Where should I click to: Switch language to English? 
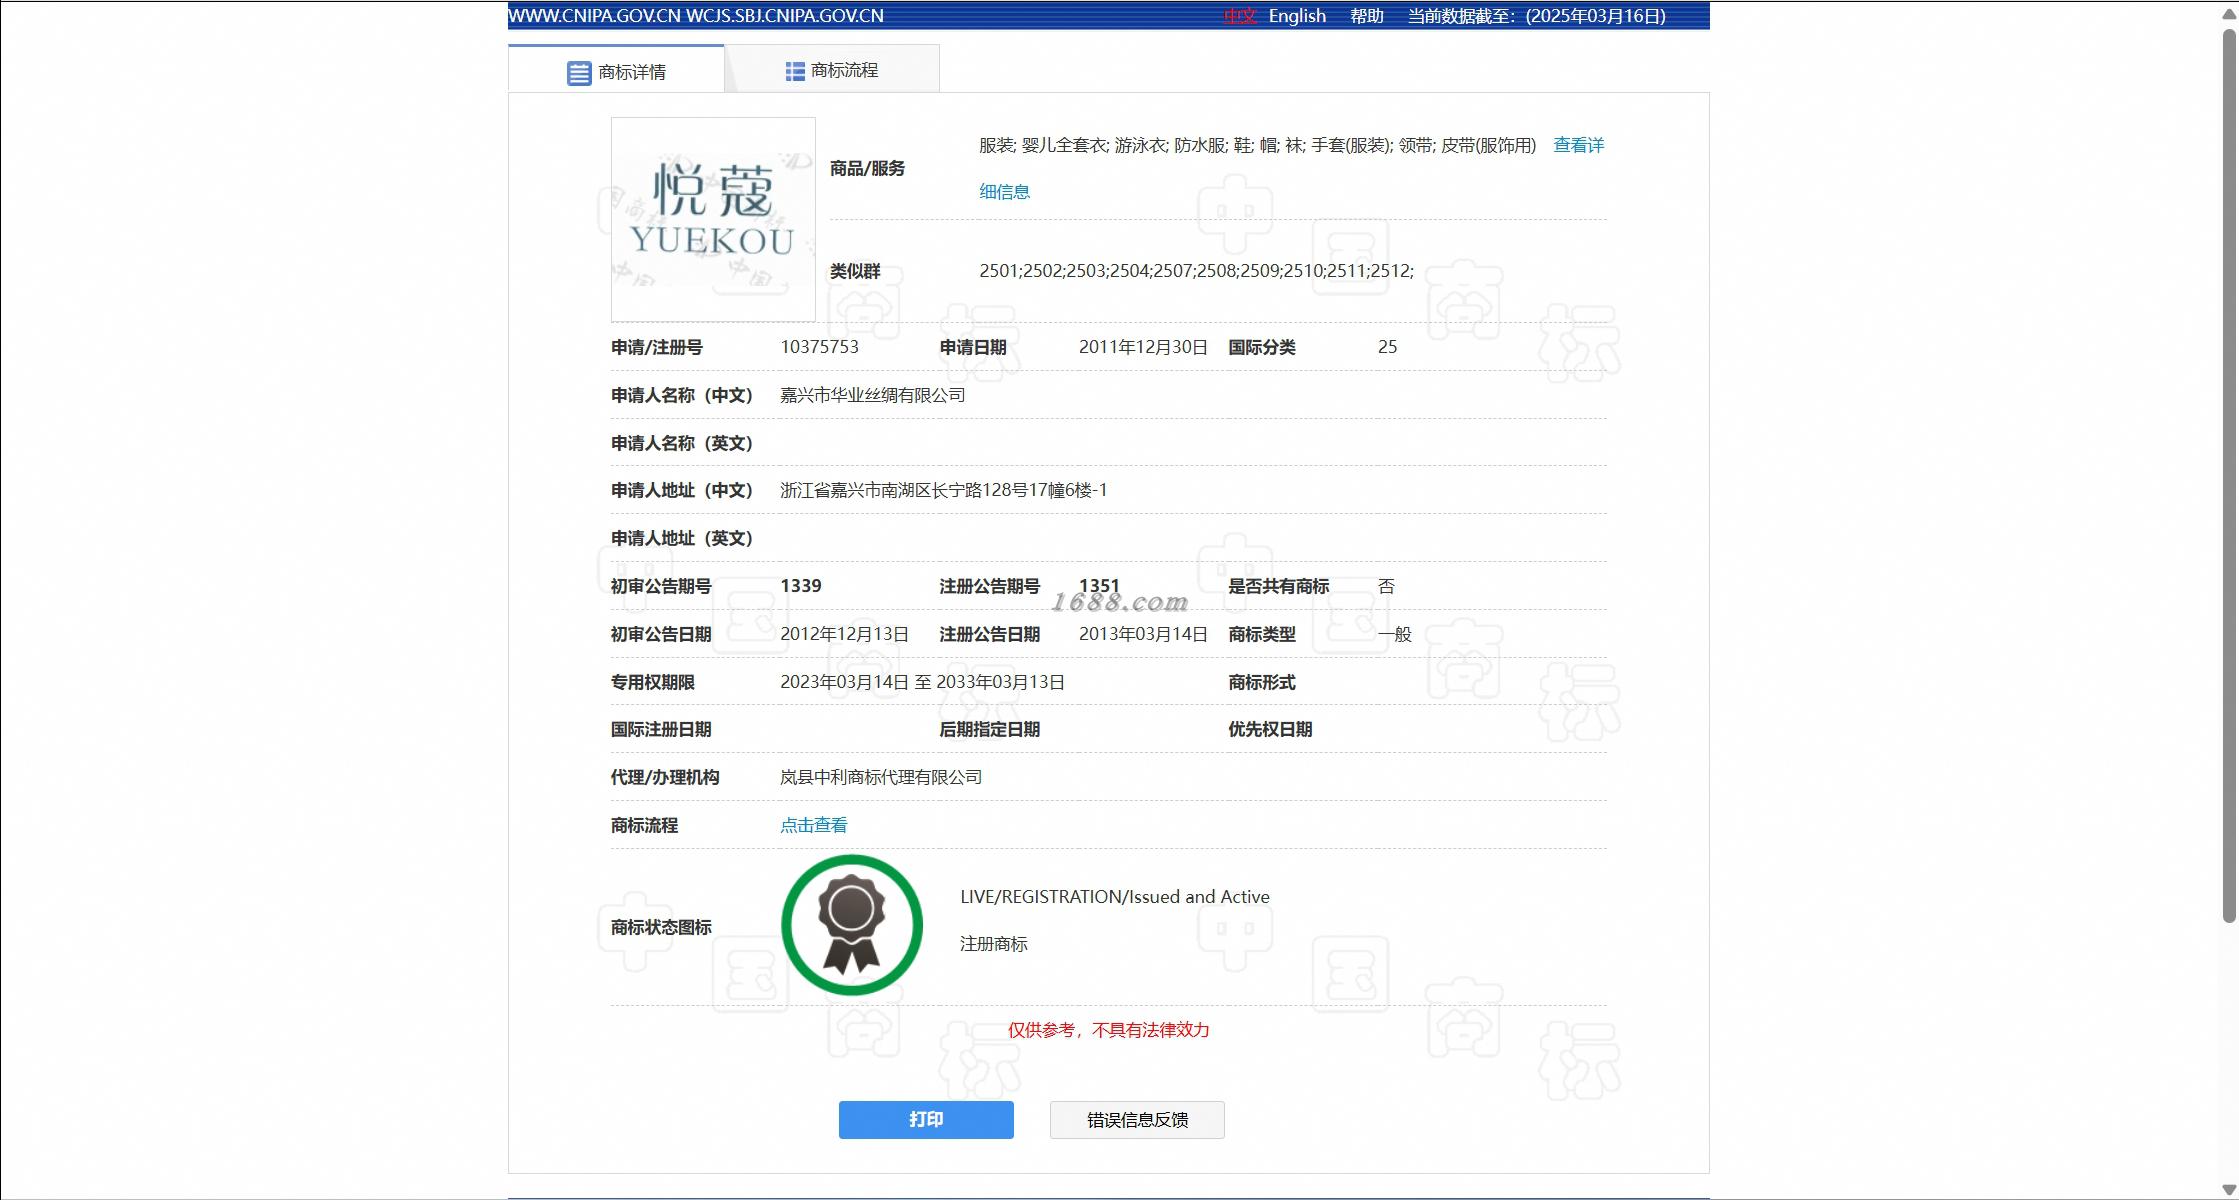point(1296,16)
